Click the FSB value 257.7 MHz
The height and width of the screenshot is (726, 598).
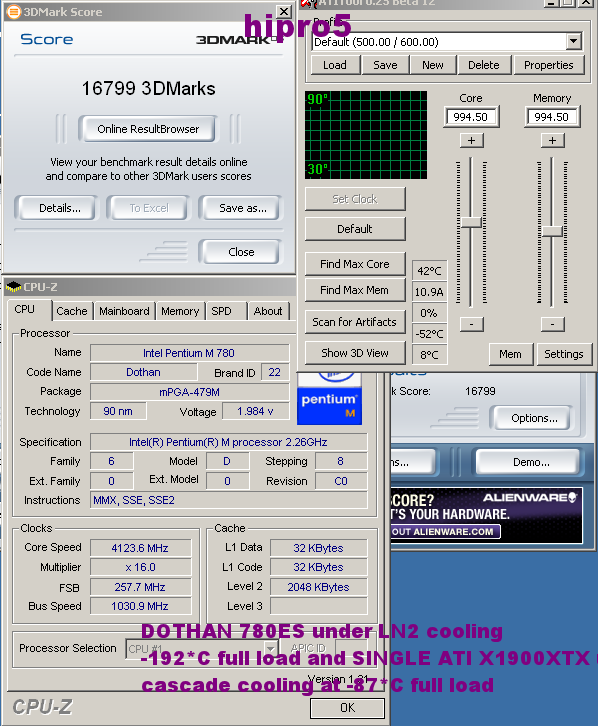[x=140, y=587]
